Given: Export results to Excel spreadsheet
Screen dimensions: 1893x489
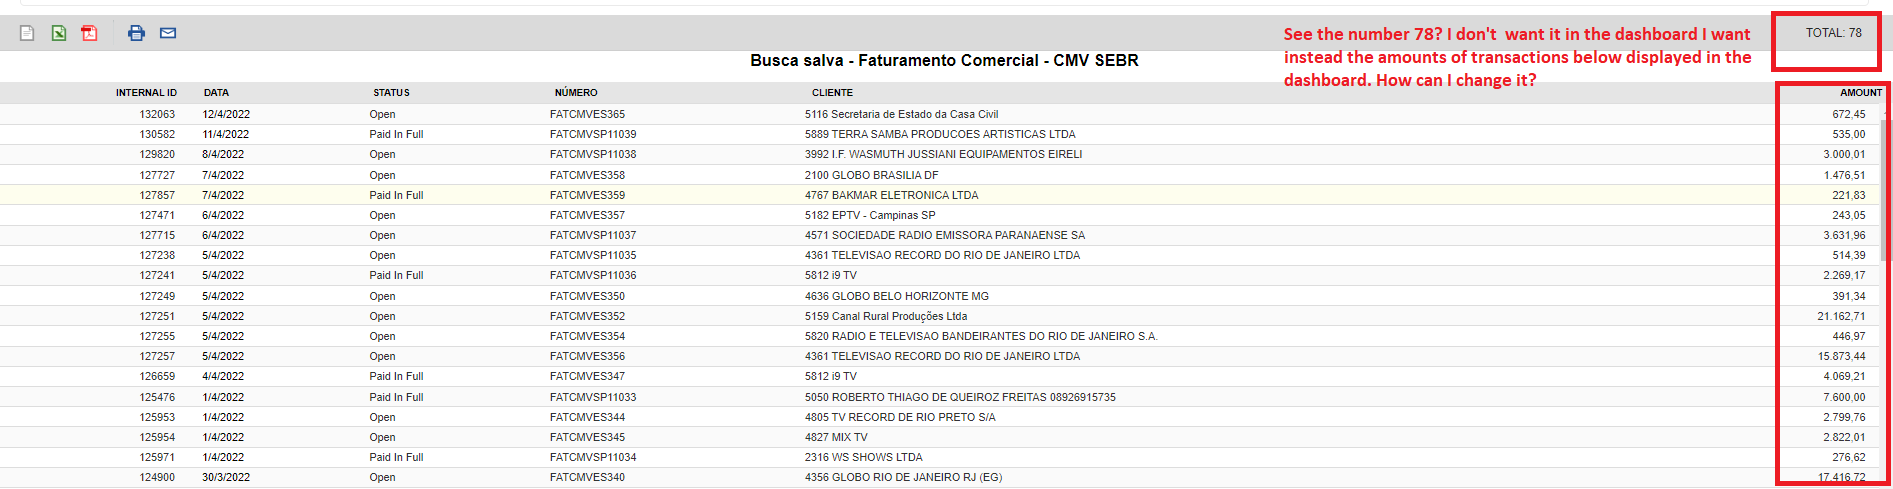Looking at the screenshot, I should 59,33.
